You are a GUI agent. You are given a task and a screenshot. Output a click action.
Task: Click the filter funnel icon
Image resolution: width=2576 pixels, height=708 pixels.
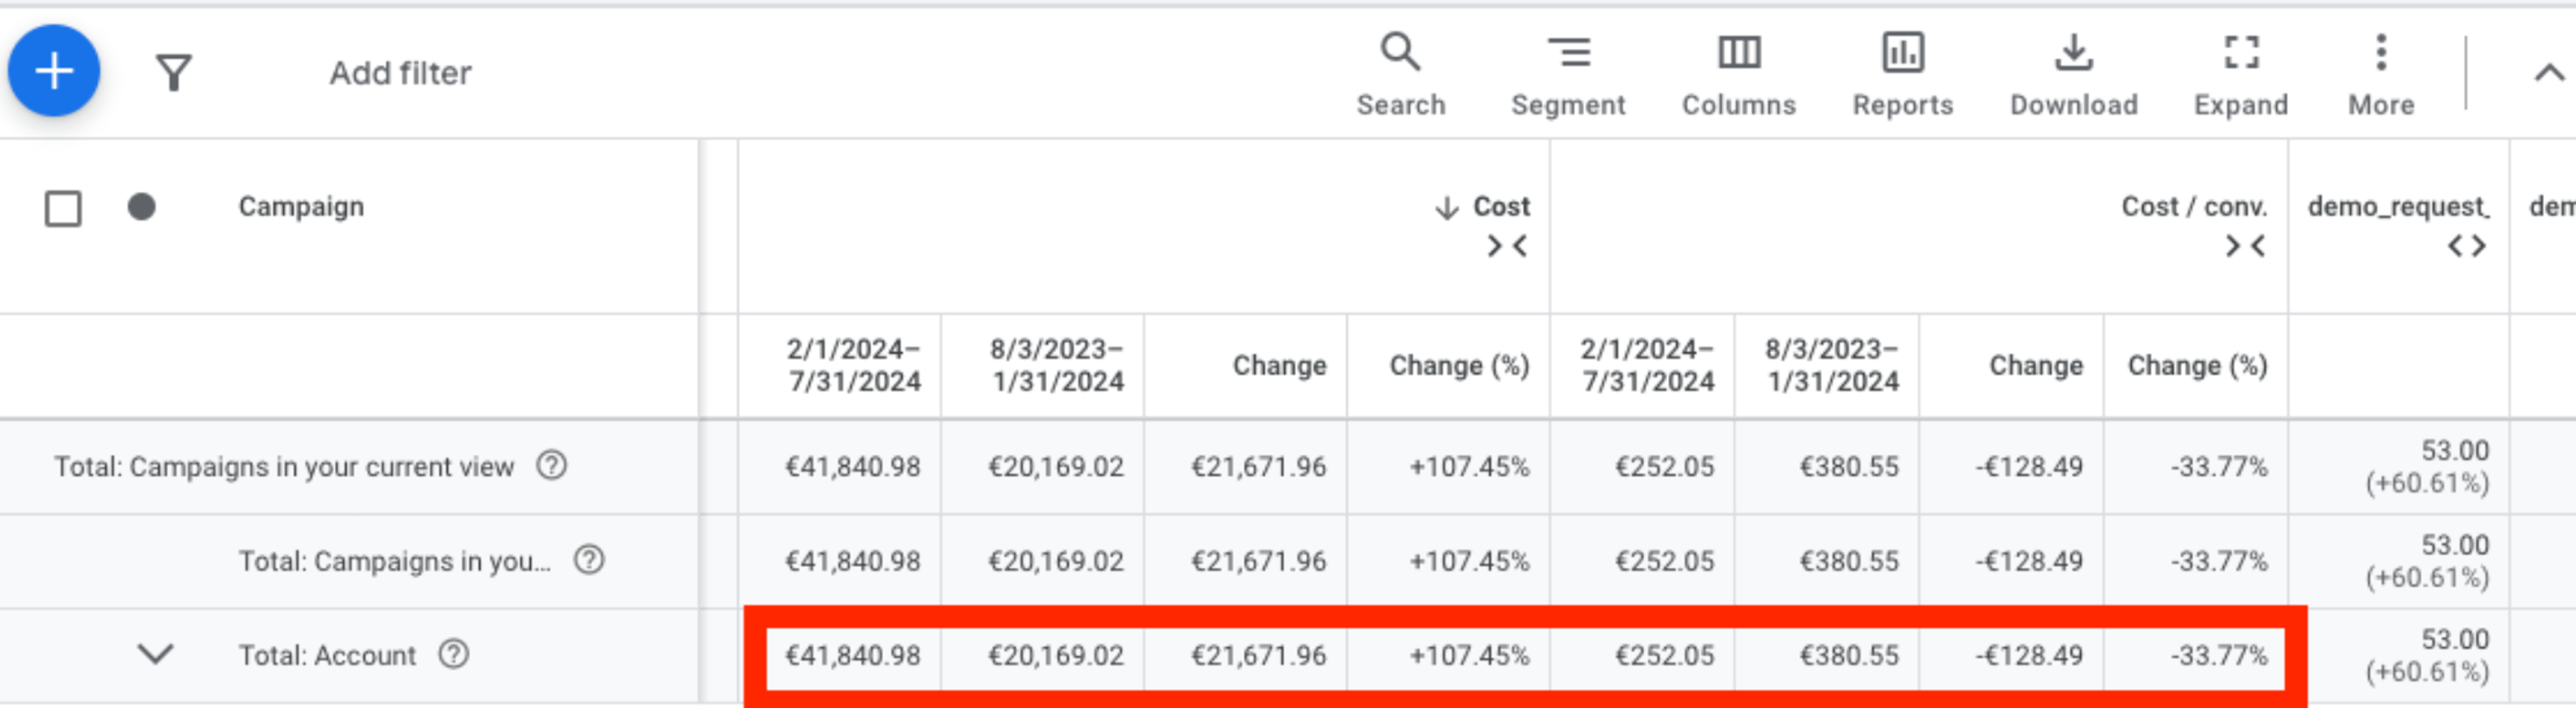tap(173, 72)
